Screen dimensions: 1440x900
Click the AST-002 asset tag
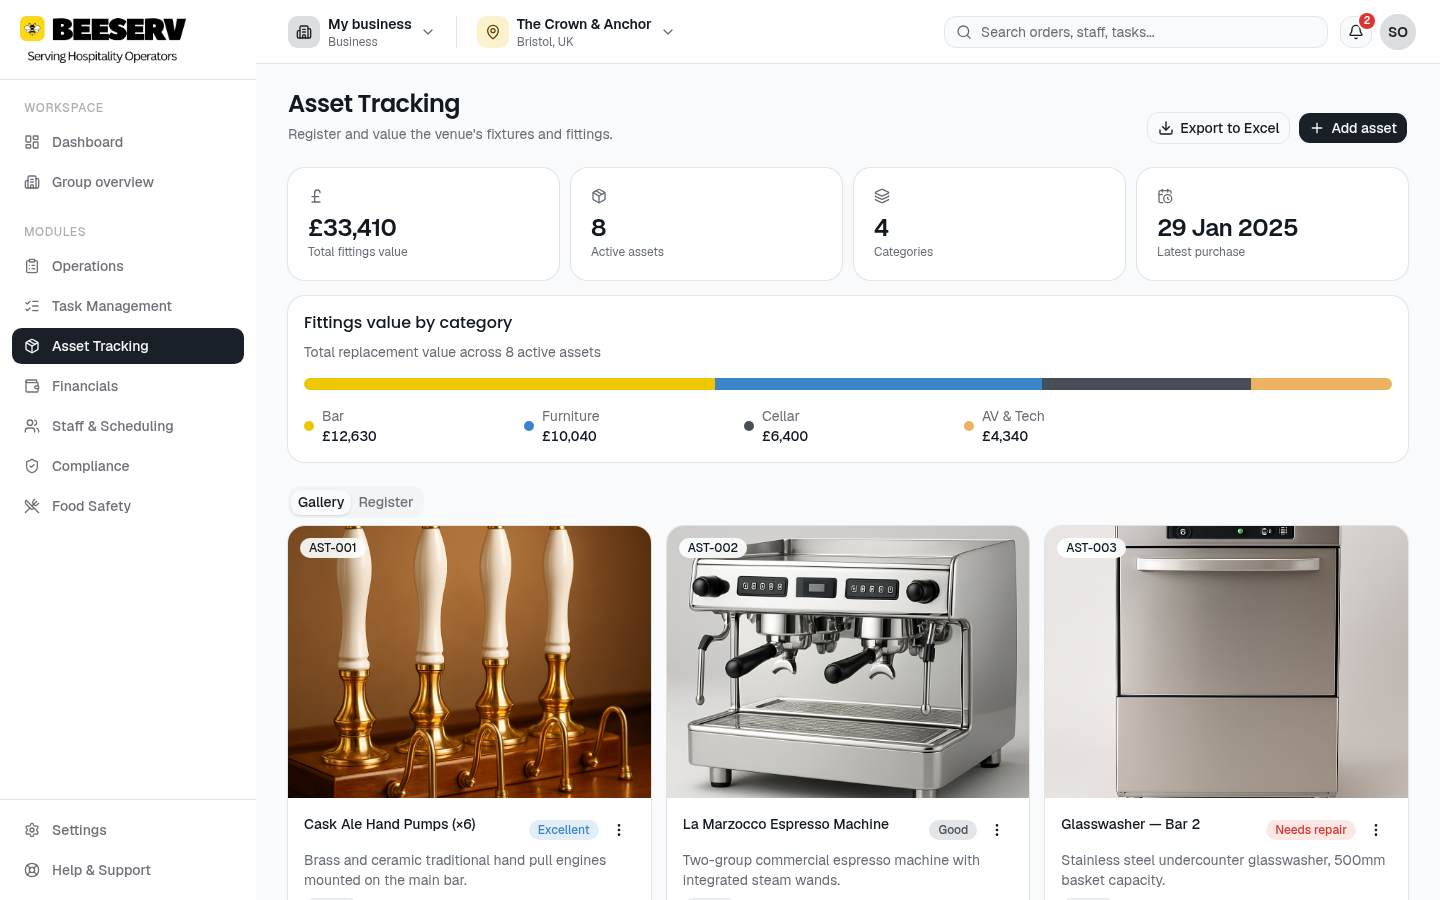coord(713,548)
